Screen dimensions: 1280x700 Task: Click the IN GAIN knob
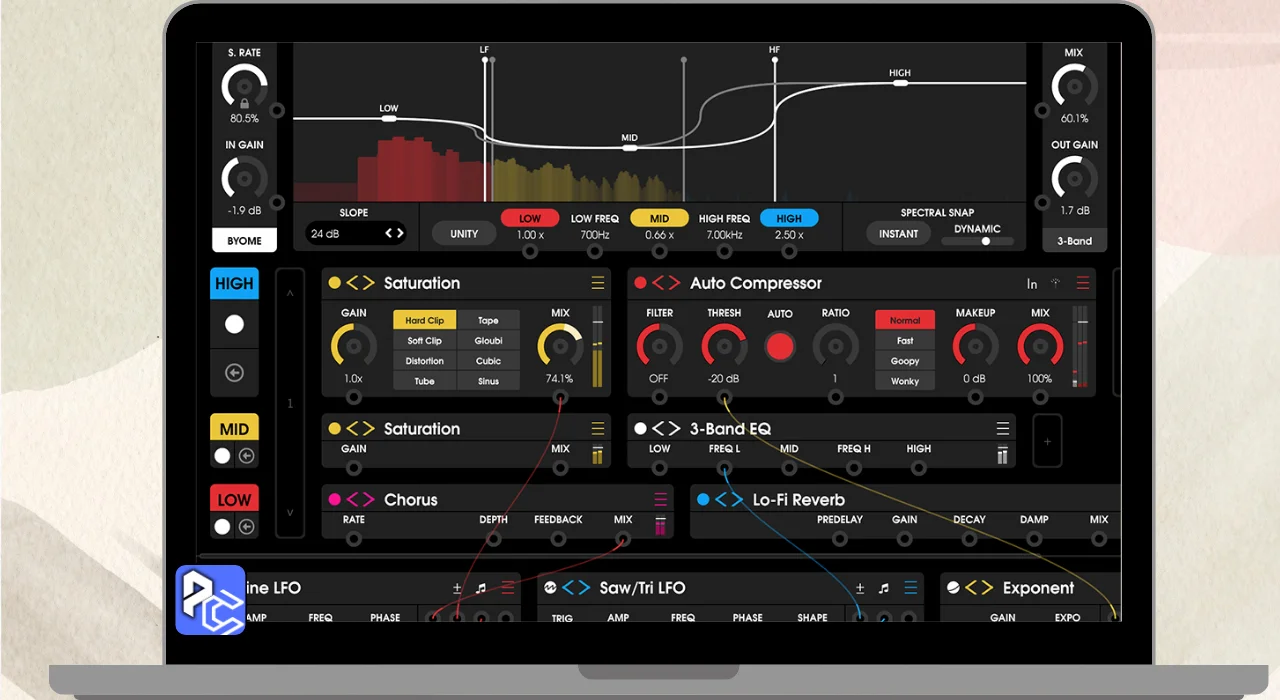click(x=244, y=179)
